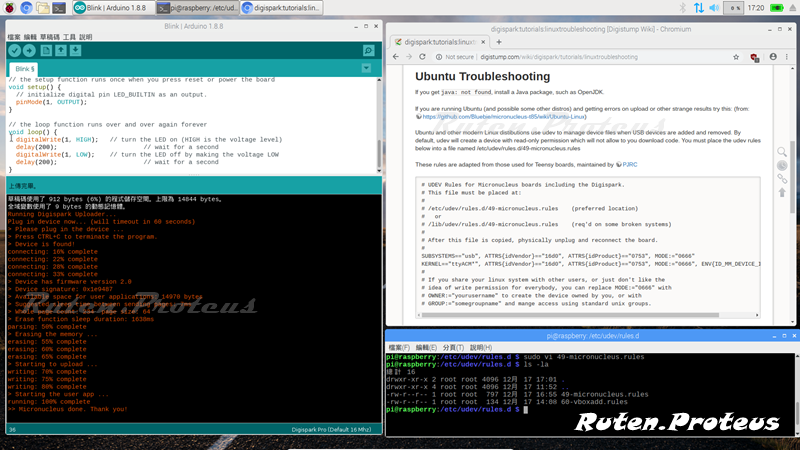
Task: Click the network transfer arrows tray icon
Action: tap(698, 8)
